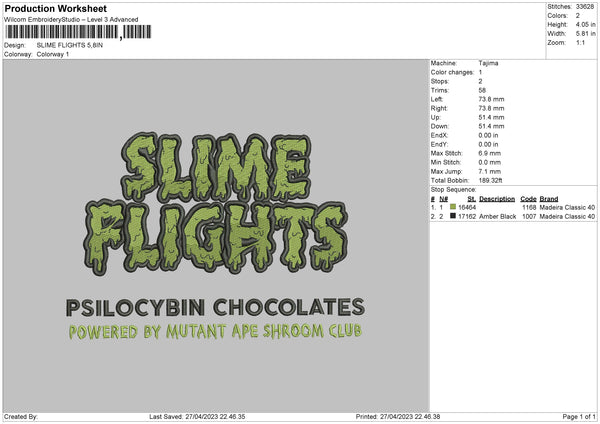Click the 'Production Worksheet' title

tap(55, 8)
